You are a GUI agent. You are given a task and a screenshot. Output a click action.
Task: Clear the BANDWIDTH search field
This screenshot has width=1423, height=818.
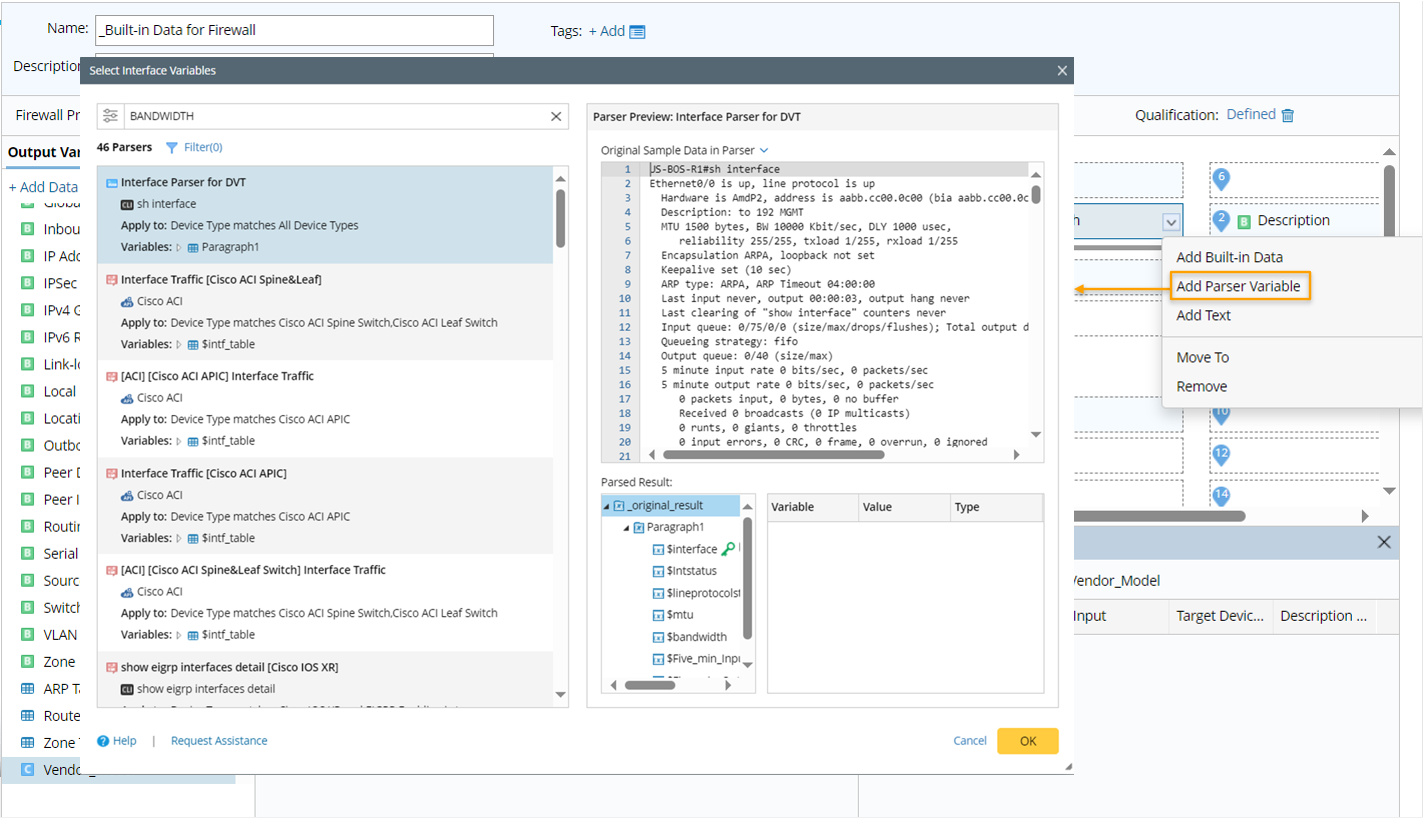pyautogui.click(x=556, y=116)
